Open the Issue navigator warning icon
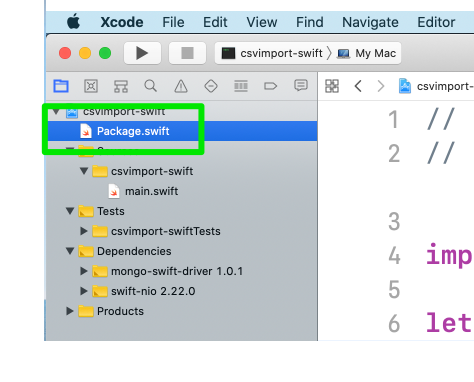 click(x=181, y=86)
